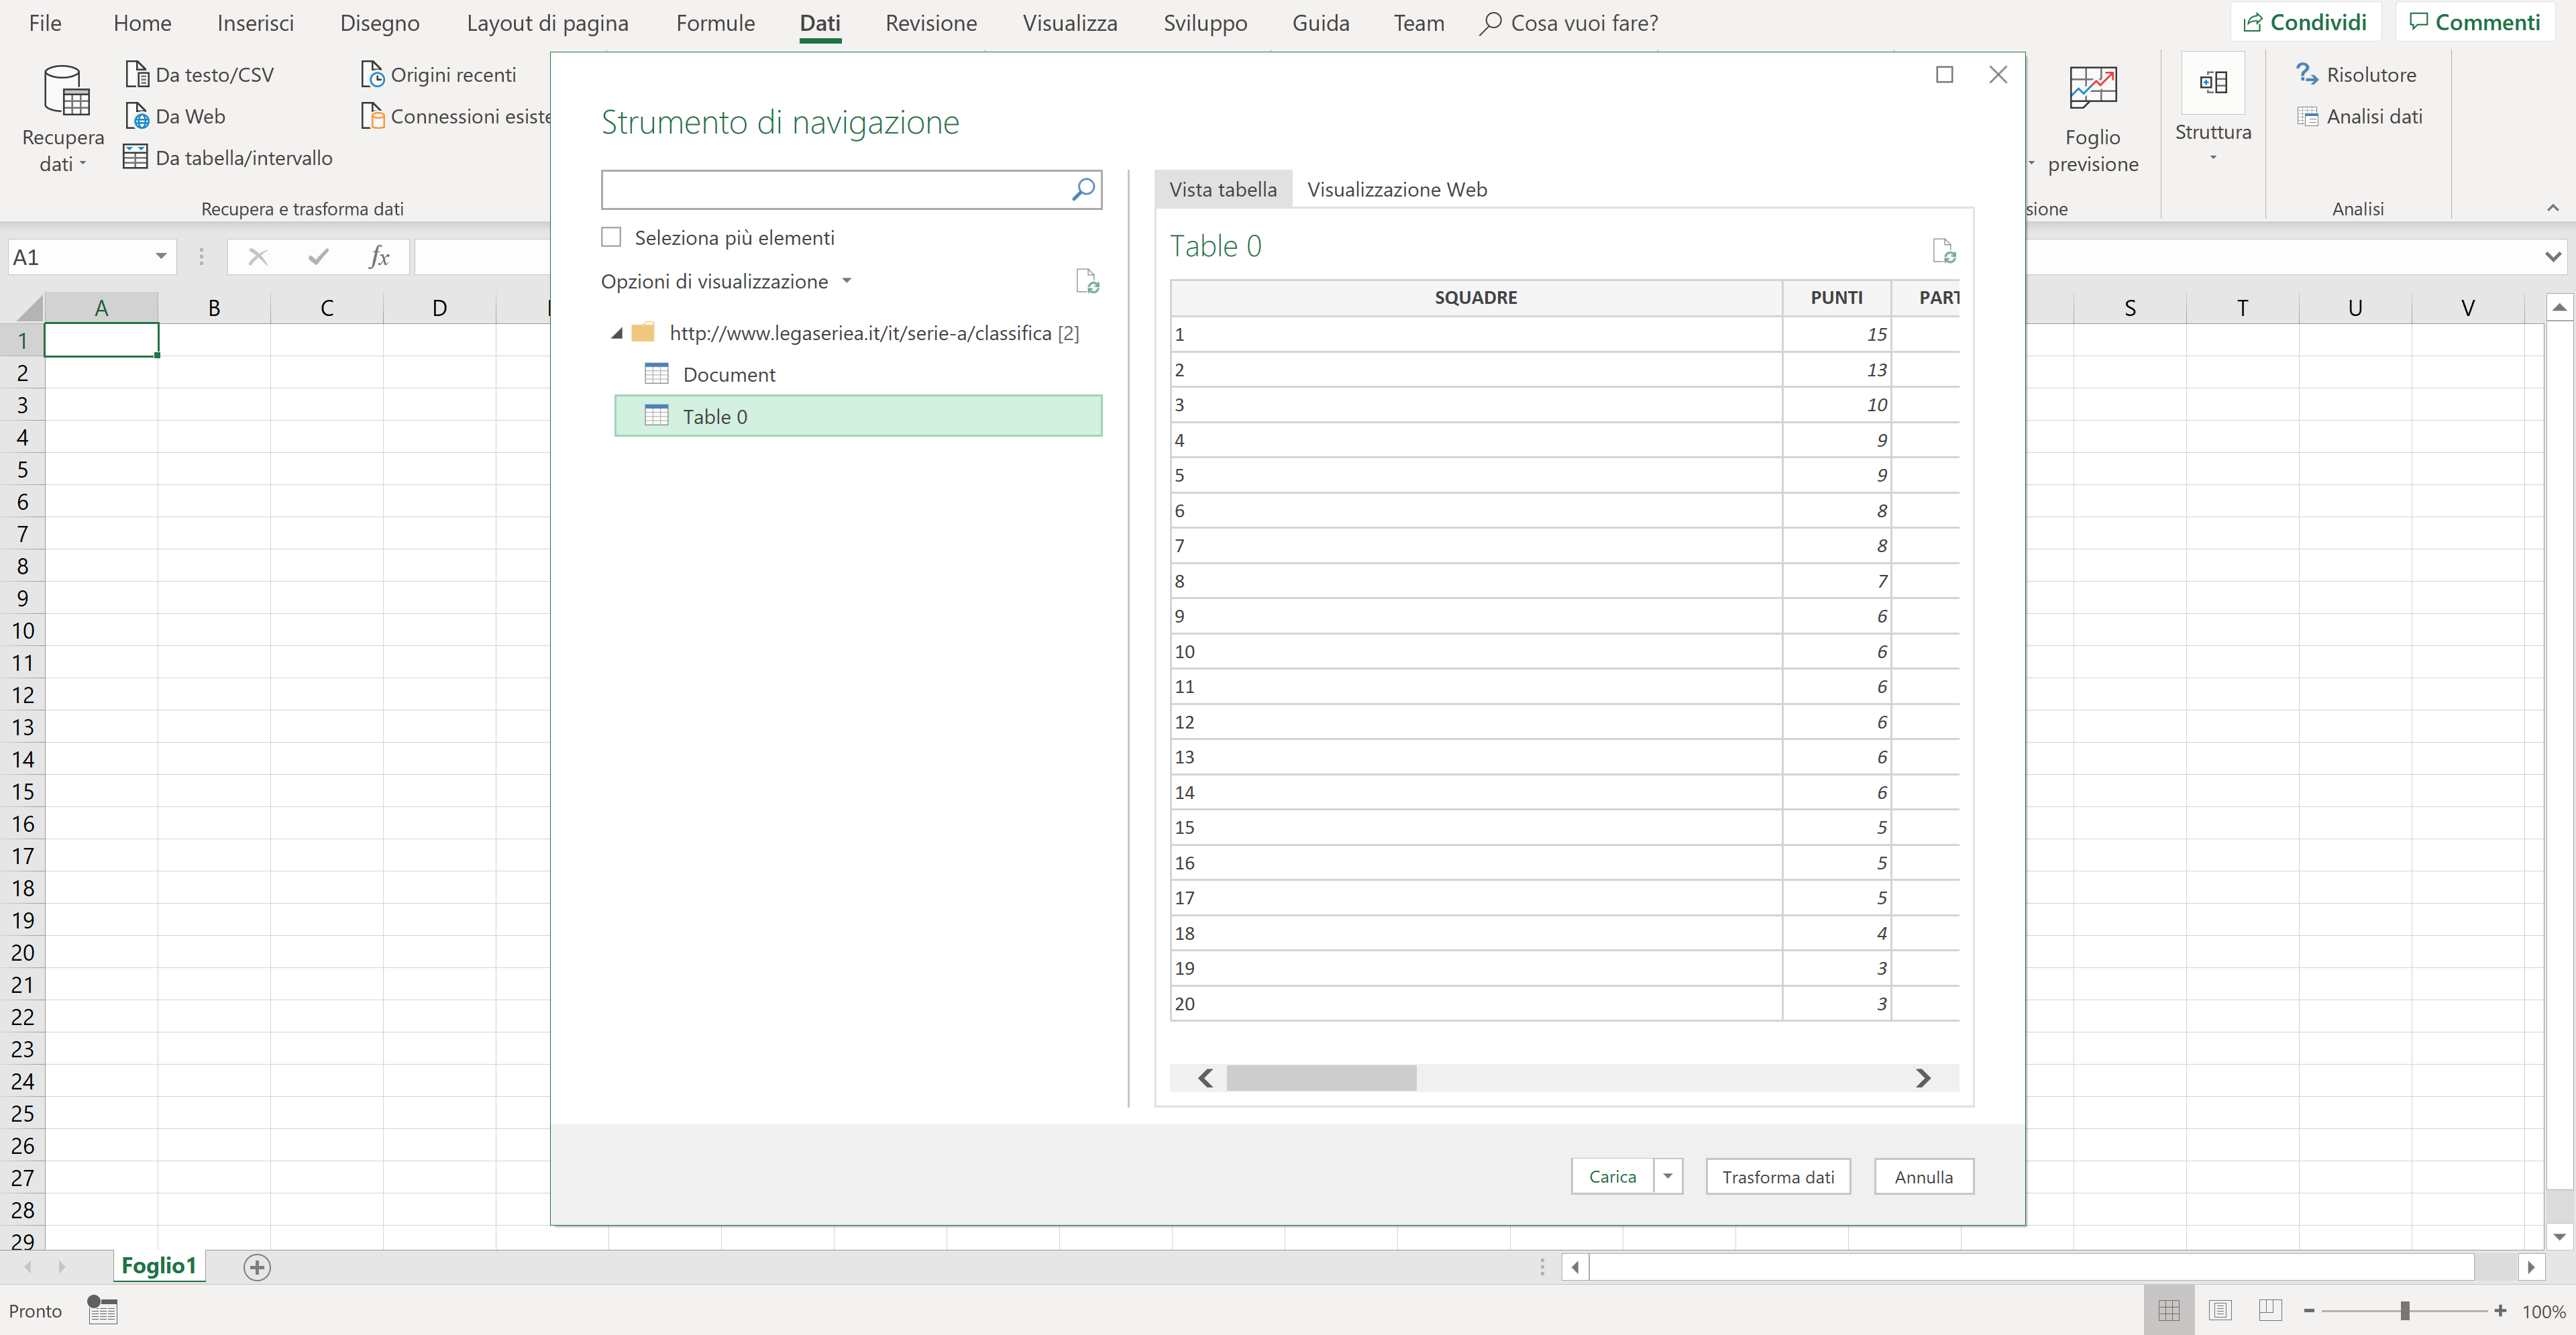2576x1335 pixels.
Task: Click cell A1 in the worksheet
Action: [101, 340]
